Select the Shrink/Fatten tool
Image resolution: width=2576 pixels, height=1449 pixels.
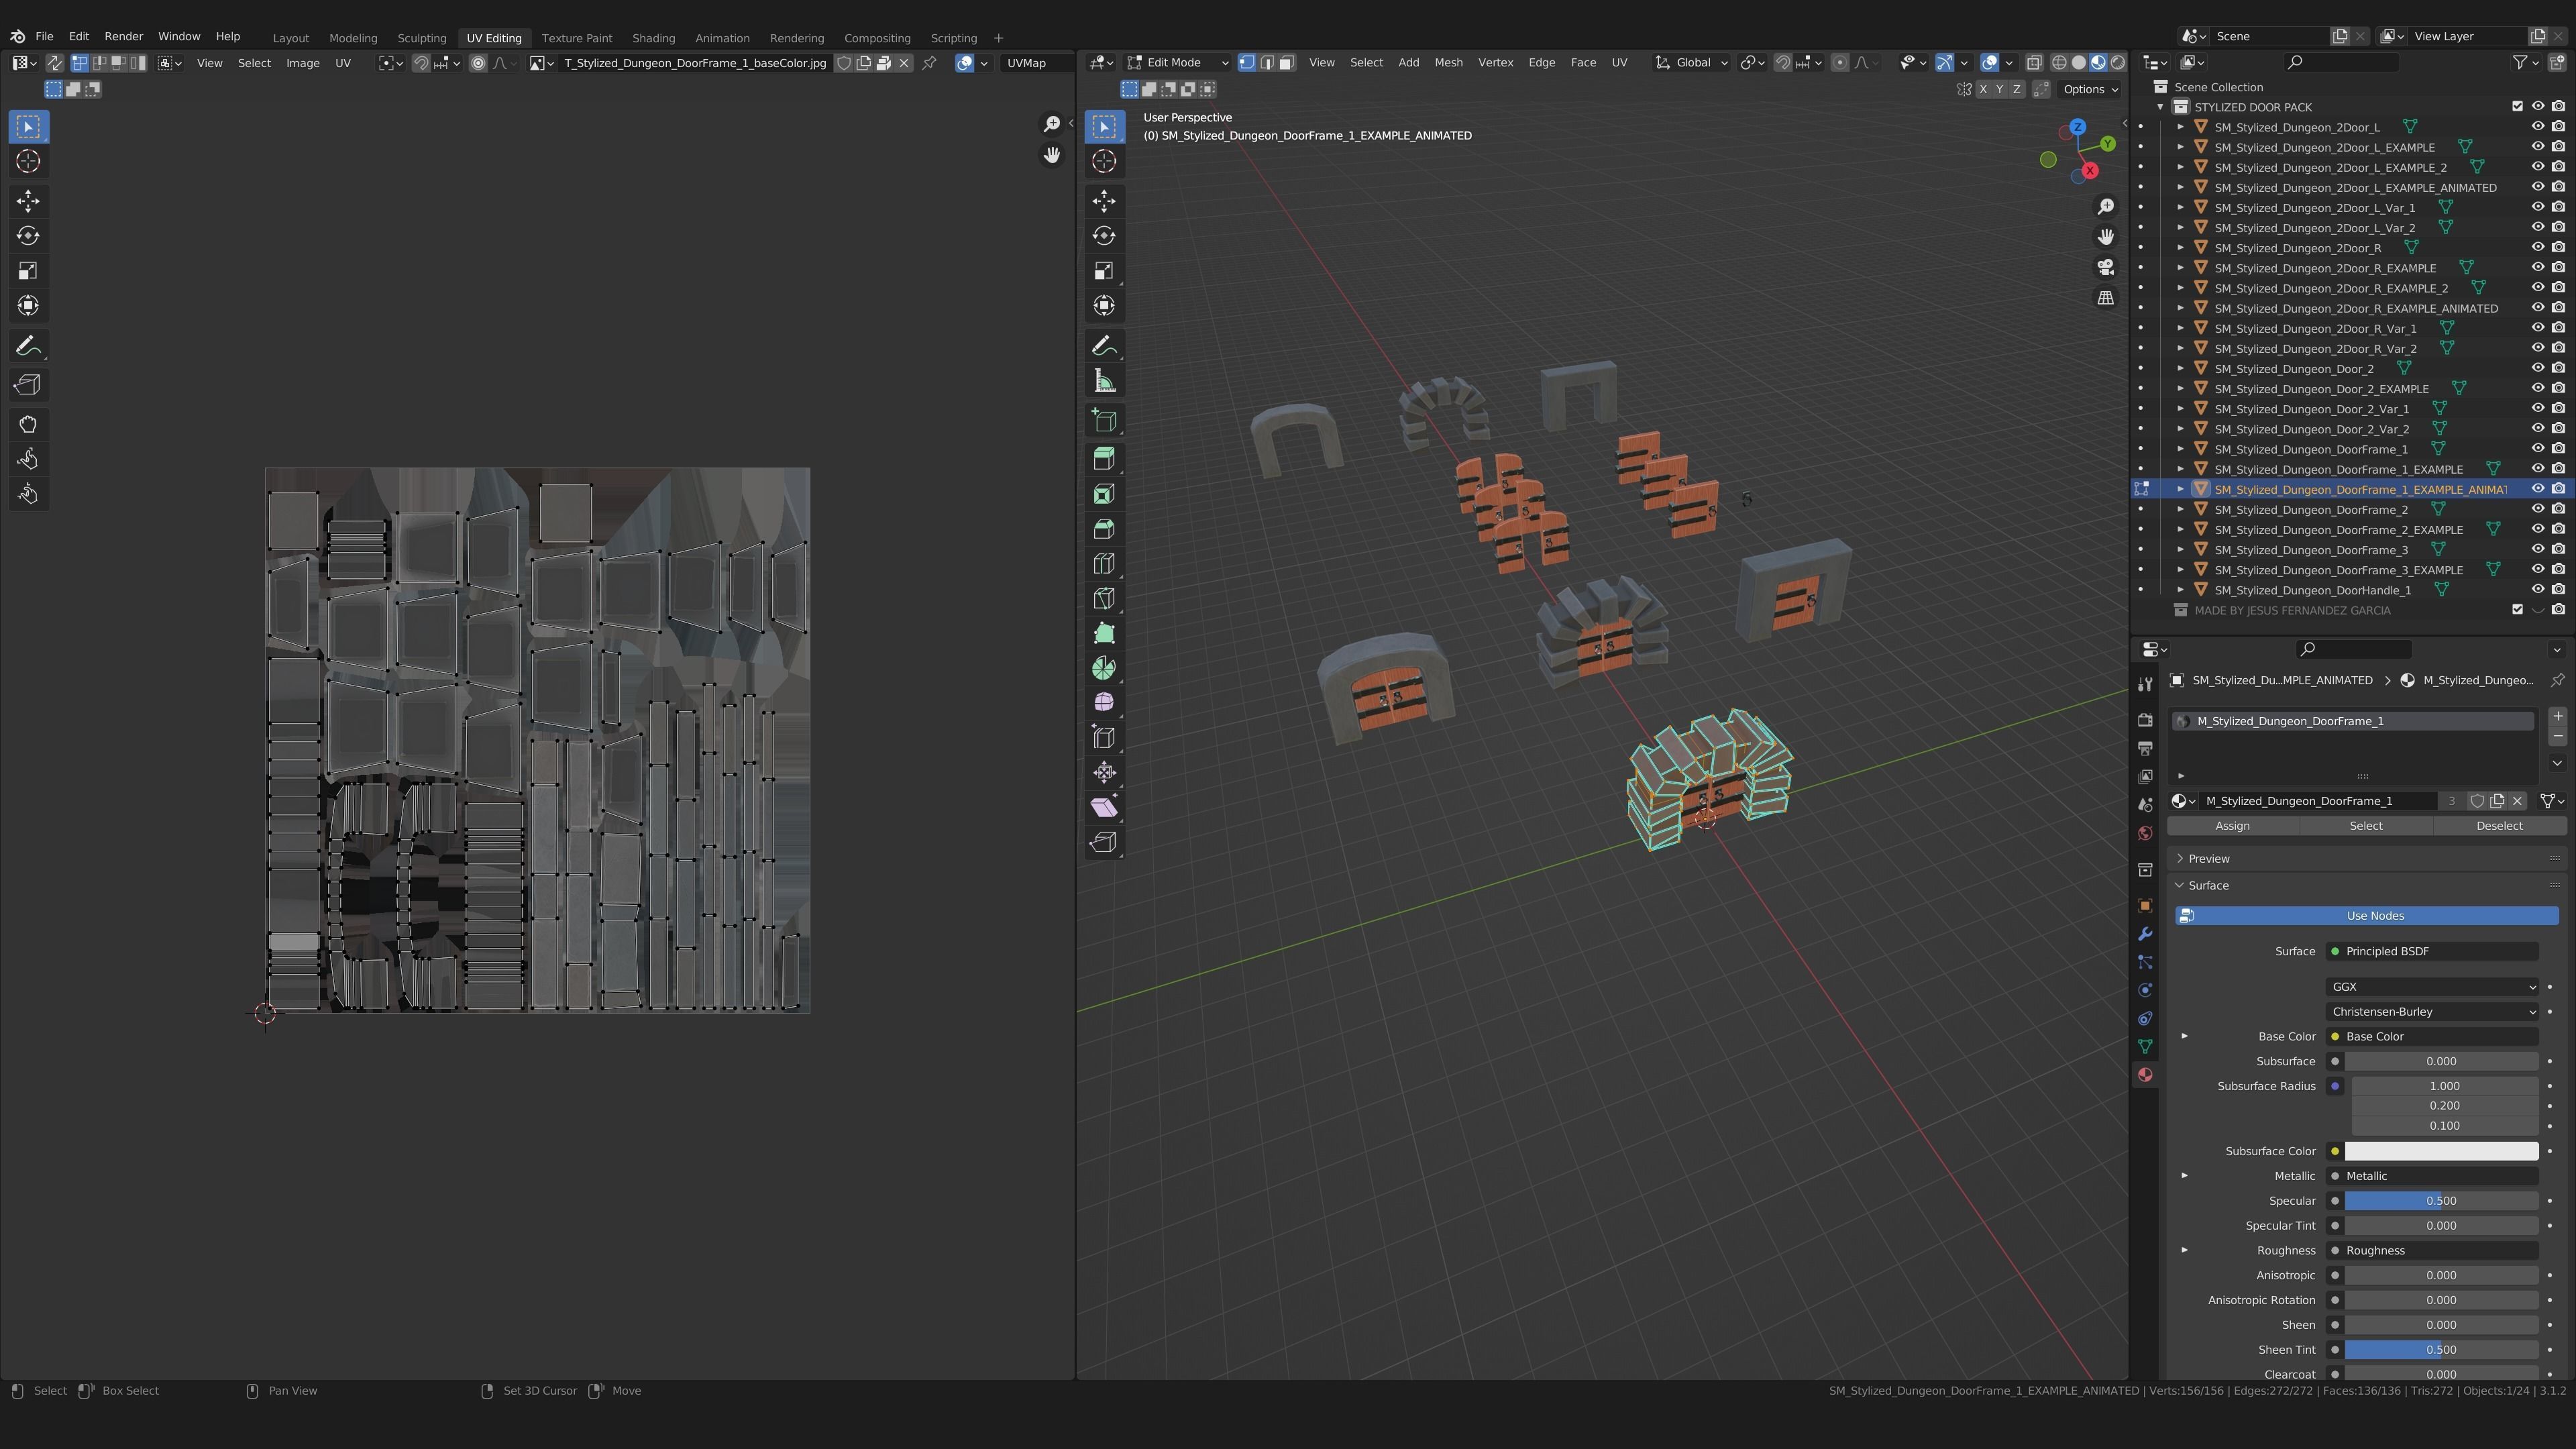1104,772
